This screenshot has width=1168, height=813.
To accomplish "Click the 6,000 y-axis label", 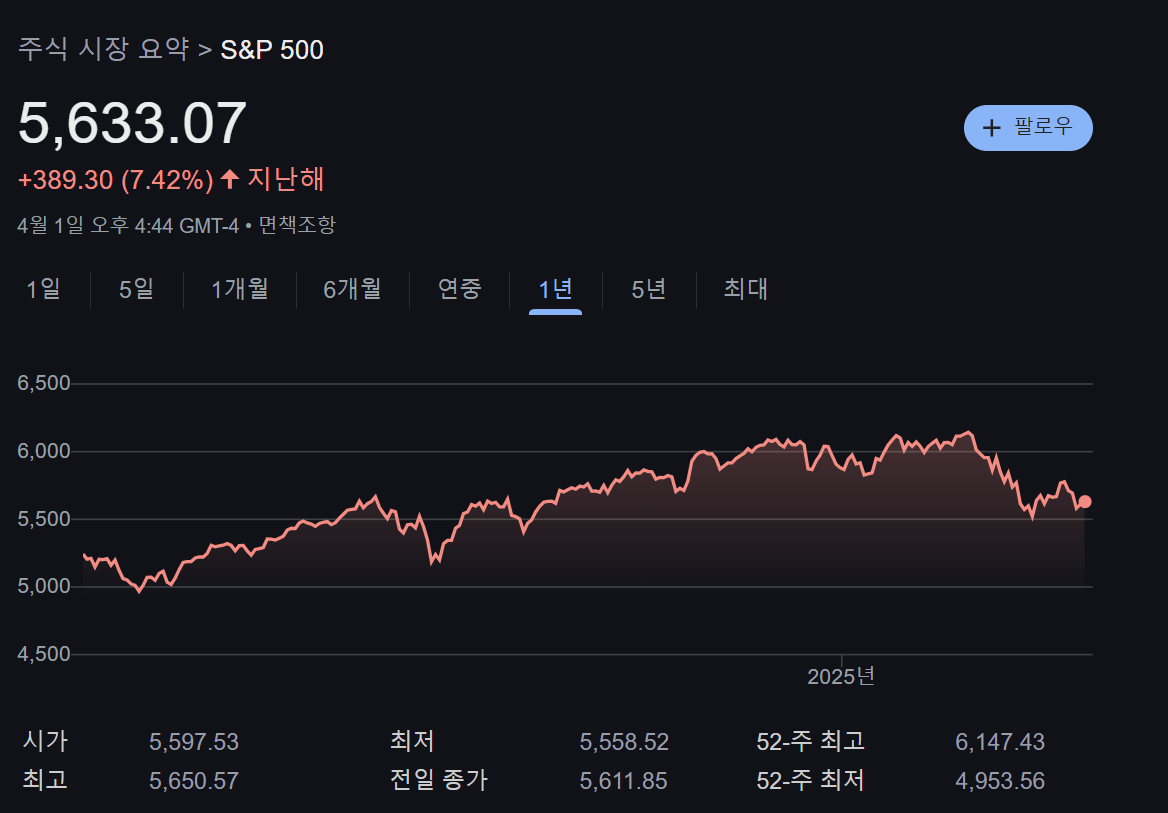I will [x=44, y=451].
